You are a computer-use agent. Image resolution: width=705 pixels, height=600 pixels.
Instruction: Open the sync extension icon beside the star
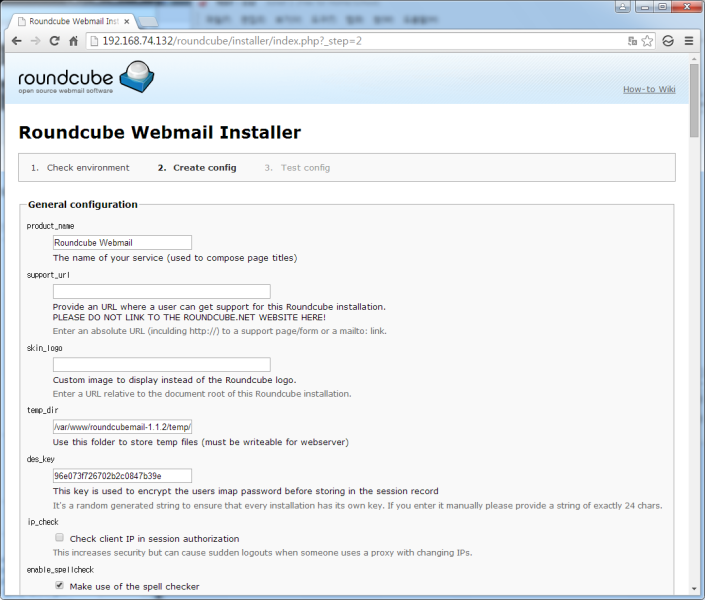point(668,41)
